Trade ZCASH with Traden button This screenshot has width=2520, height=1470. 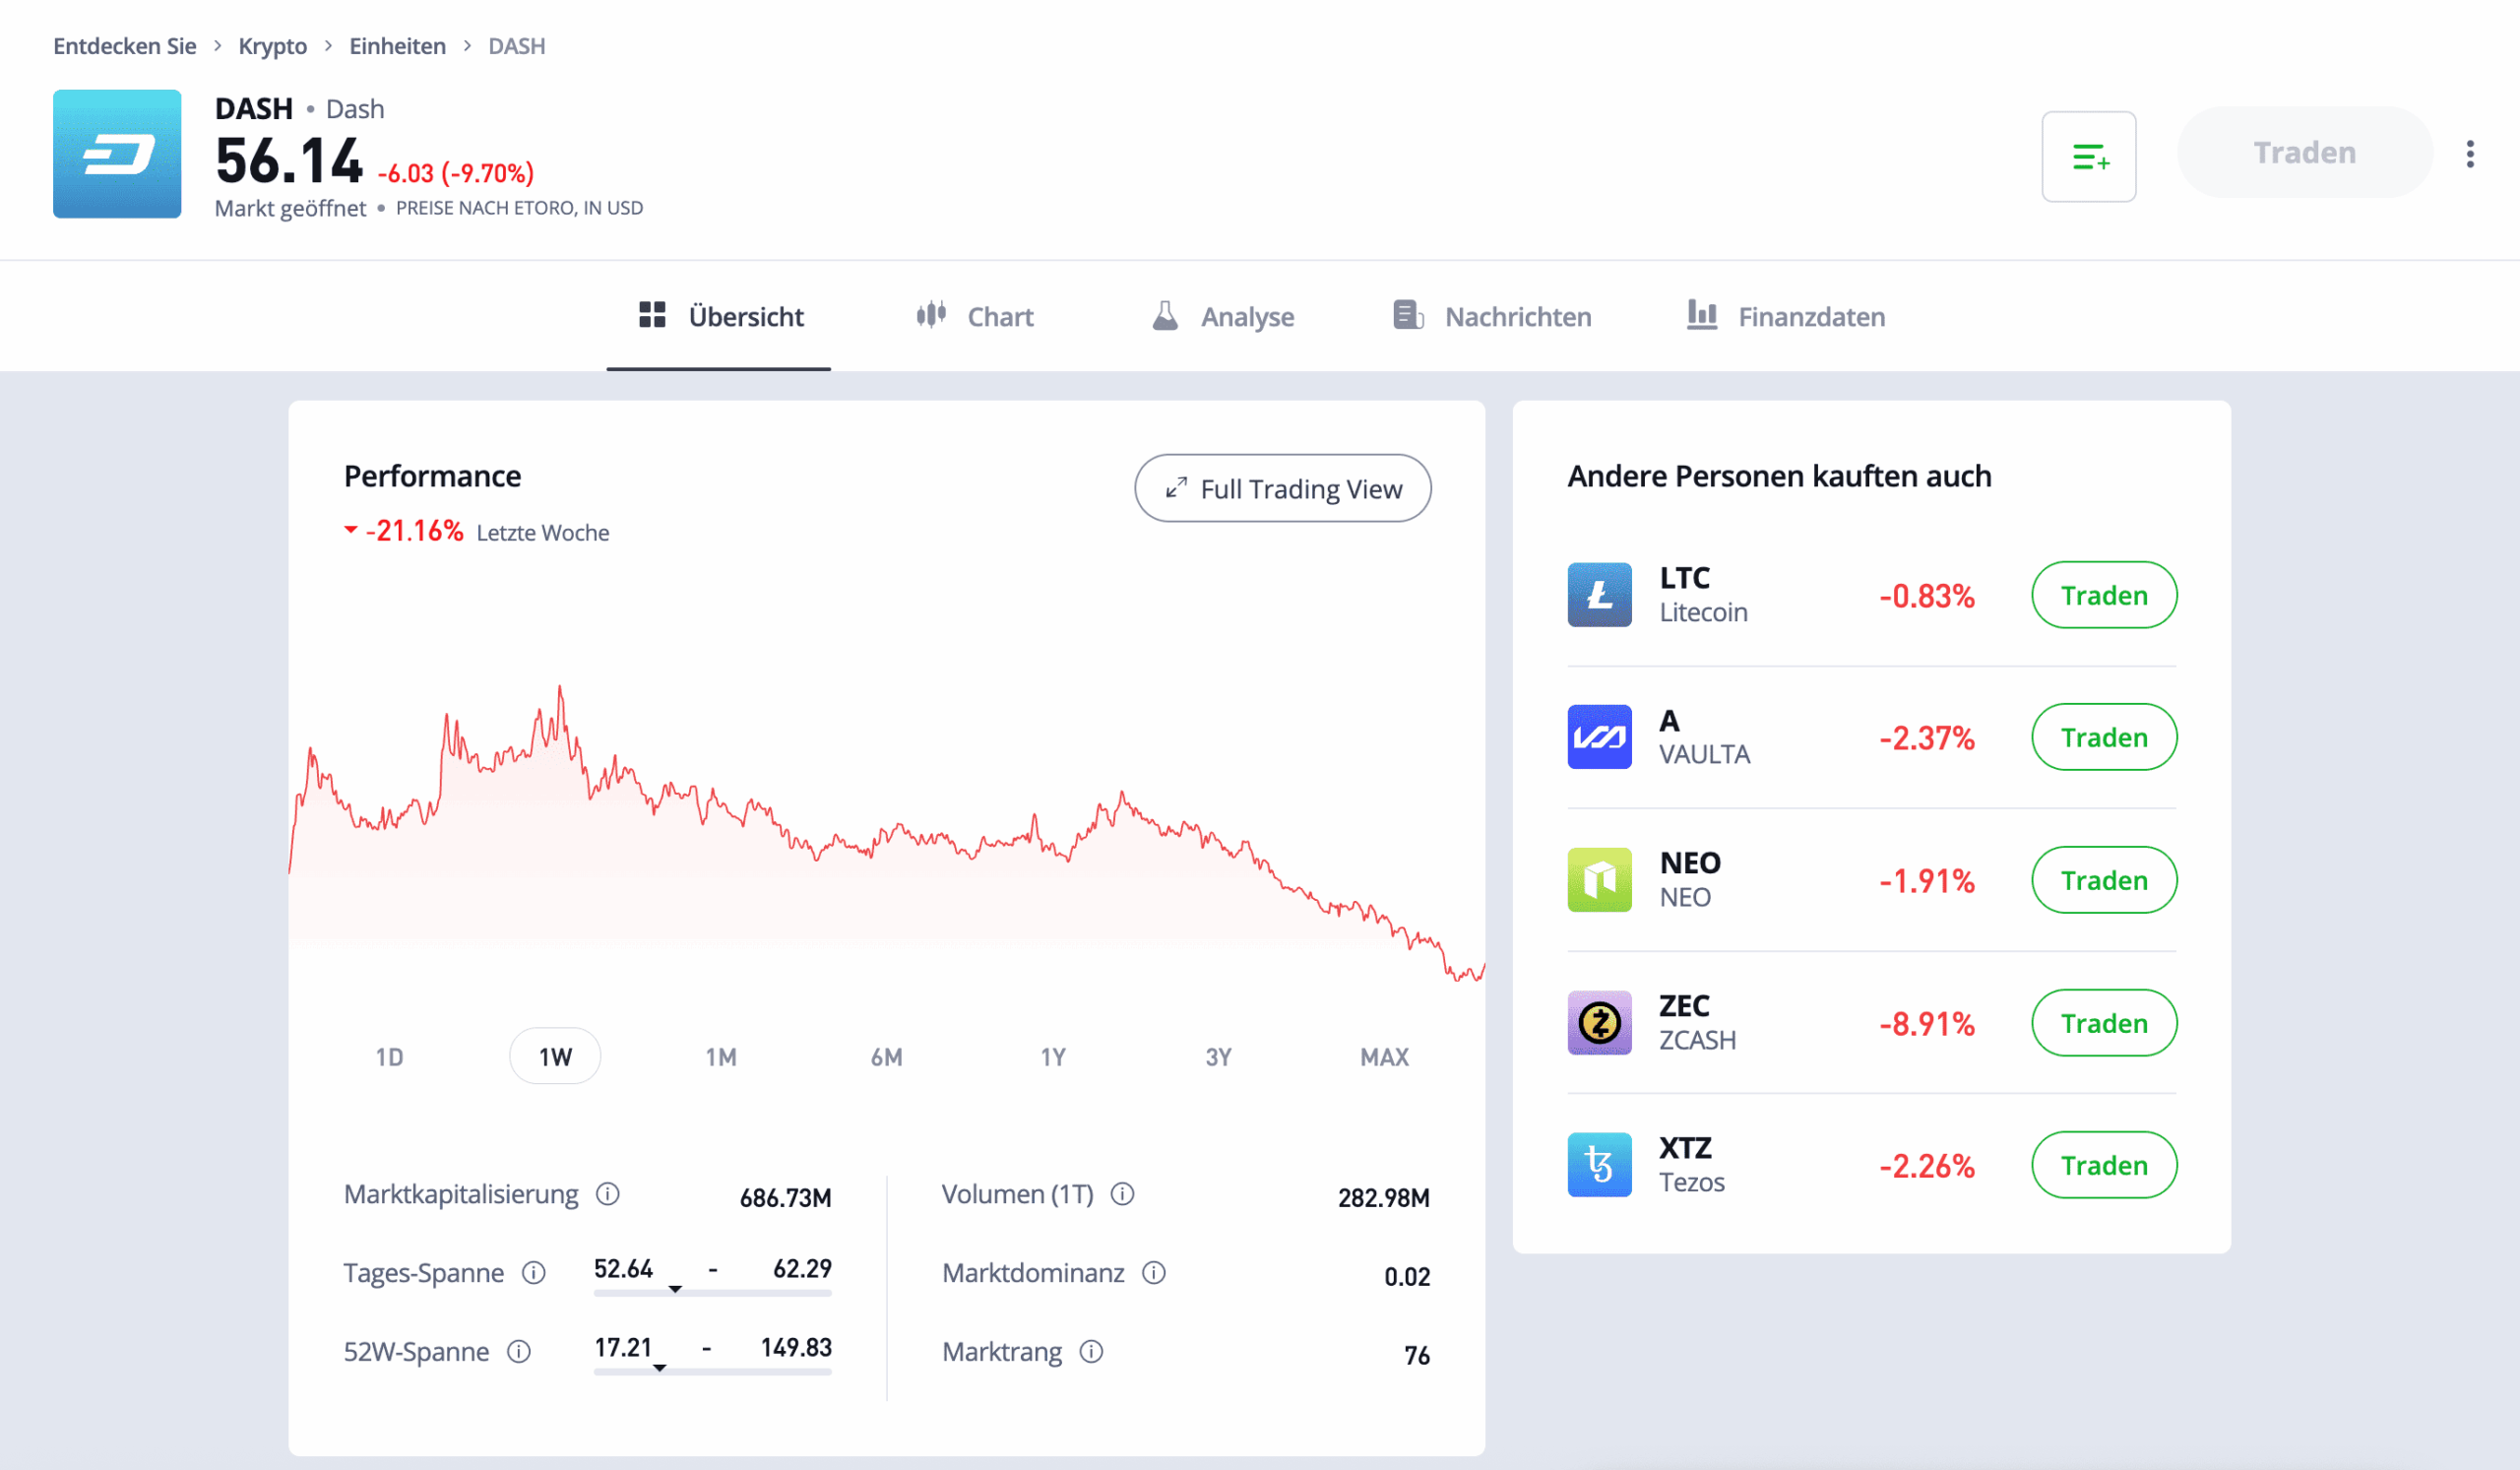[x=2104, y=1023]
